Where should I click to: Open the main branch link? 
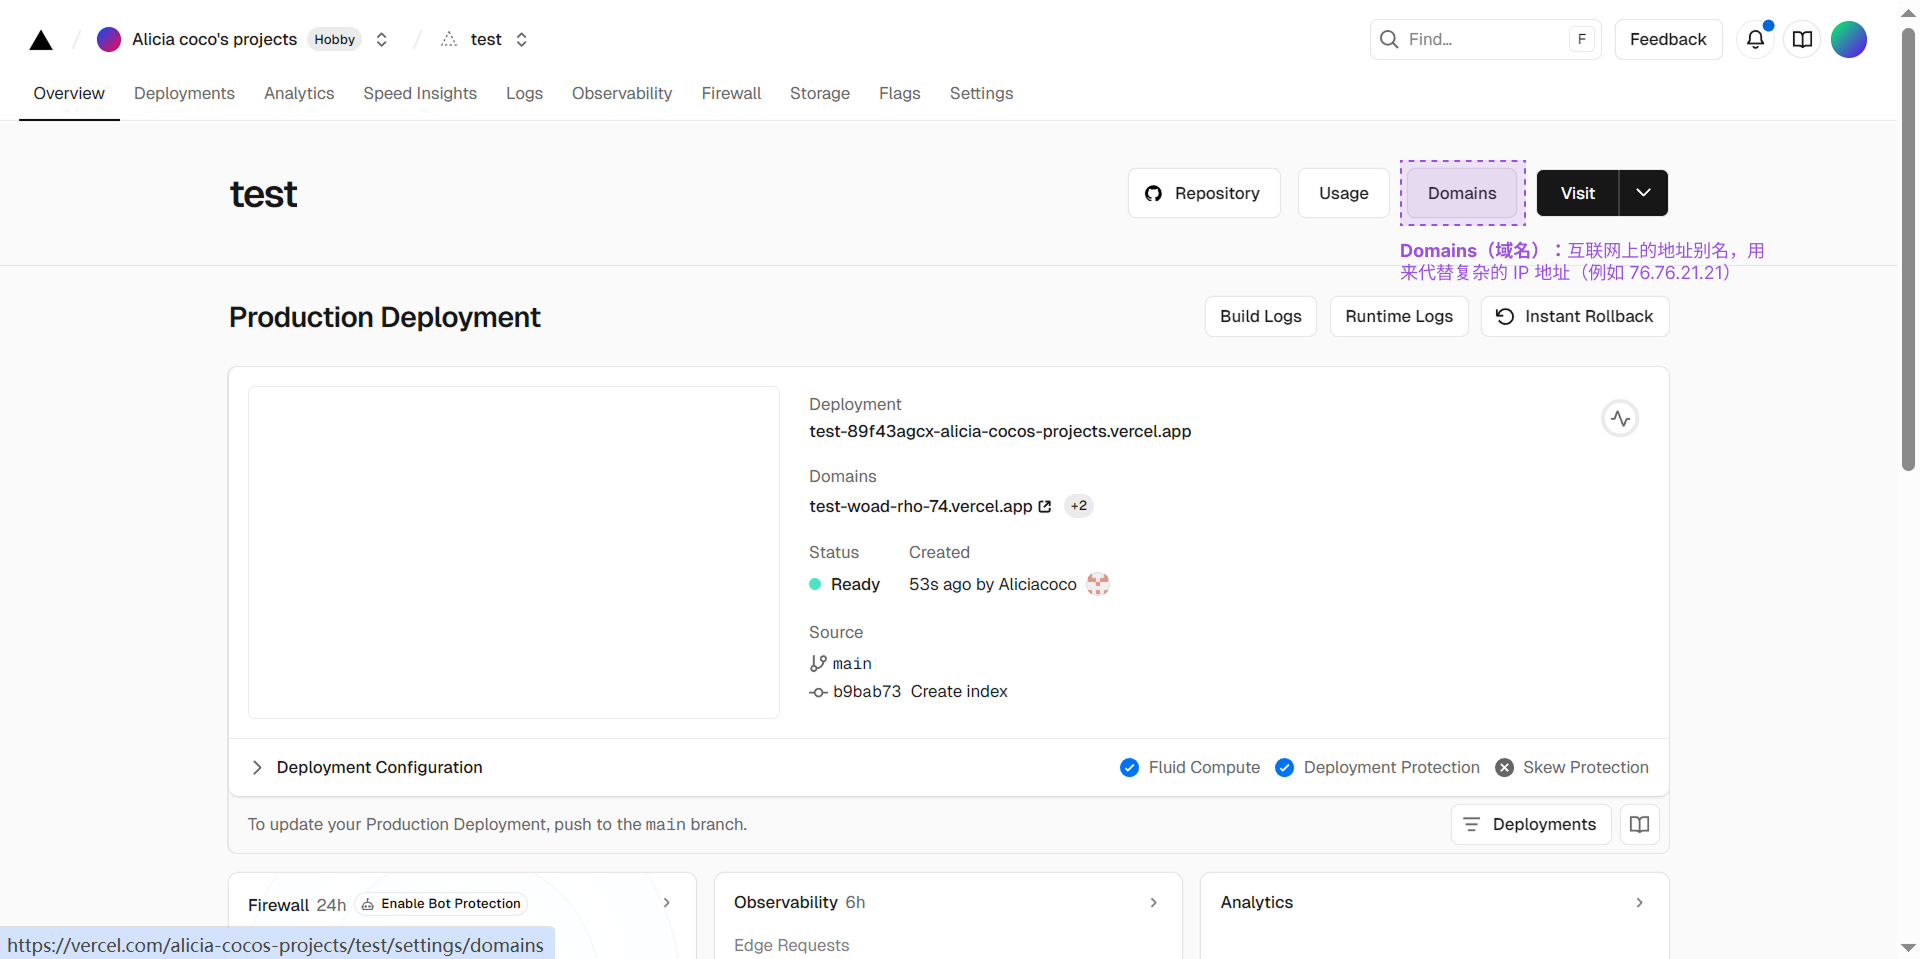(841, 663)
